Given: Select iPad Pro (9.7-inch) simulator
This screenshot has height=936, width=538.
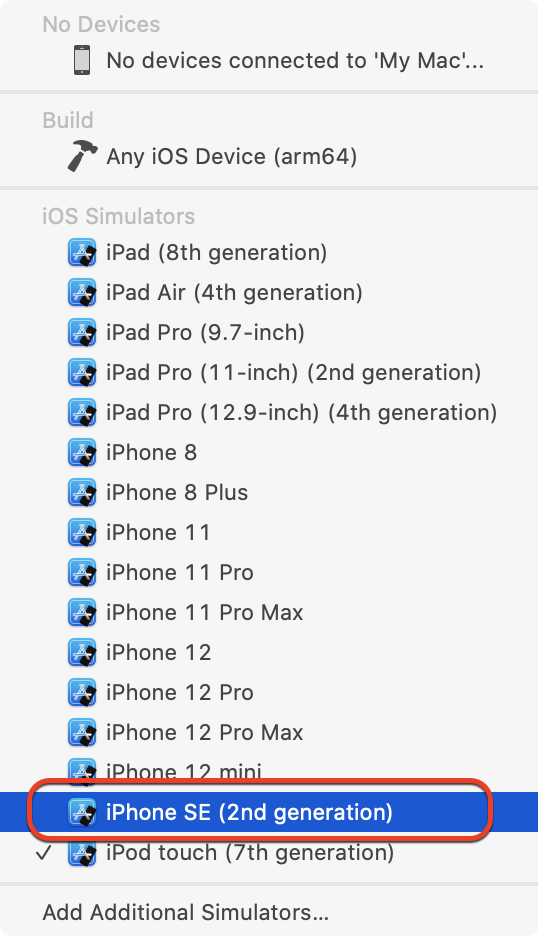Looking at the screenshot, I should [x=269, y=332].
